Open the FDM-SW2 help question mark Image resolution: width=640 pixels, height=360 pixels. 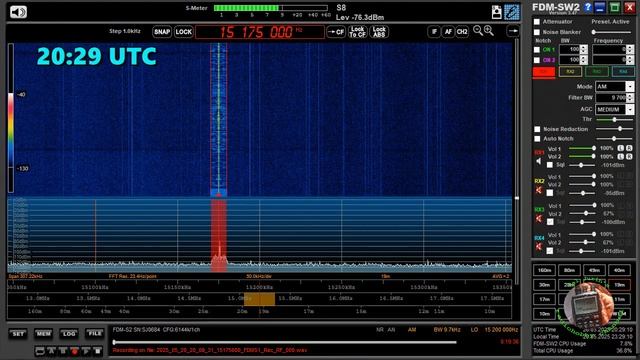[x=588, y=7]
